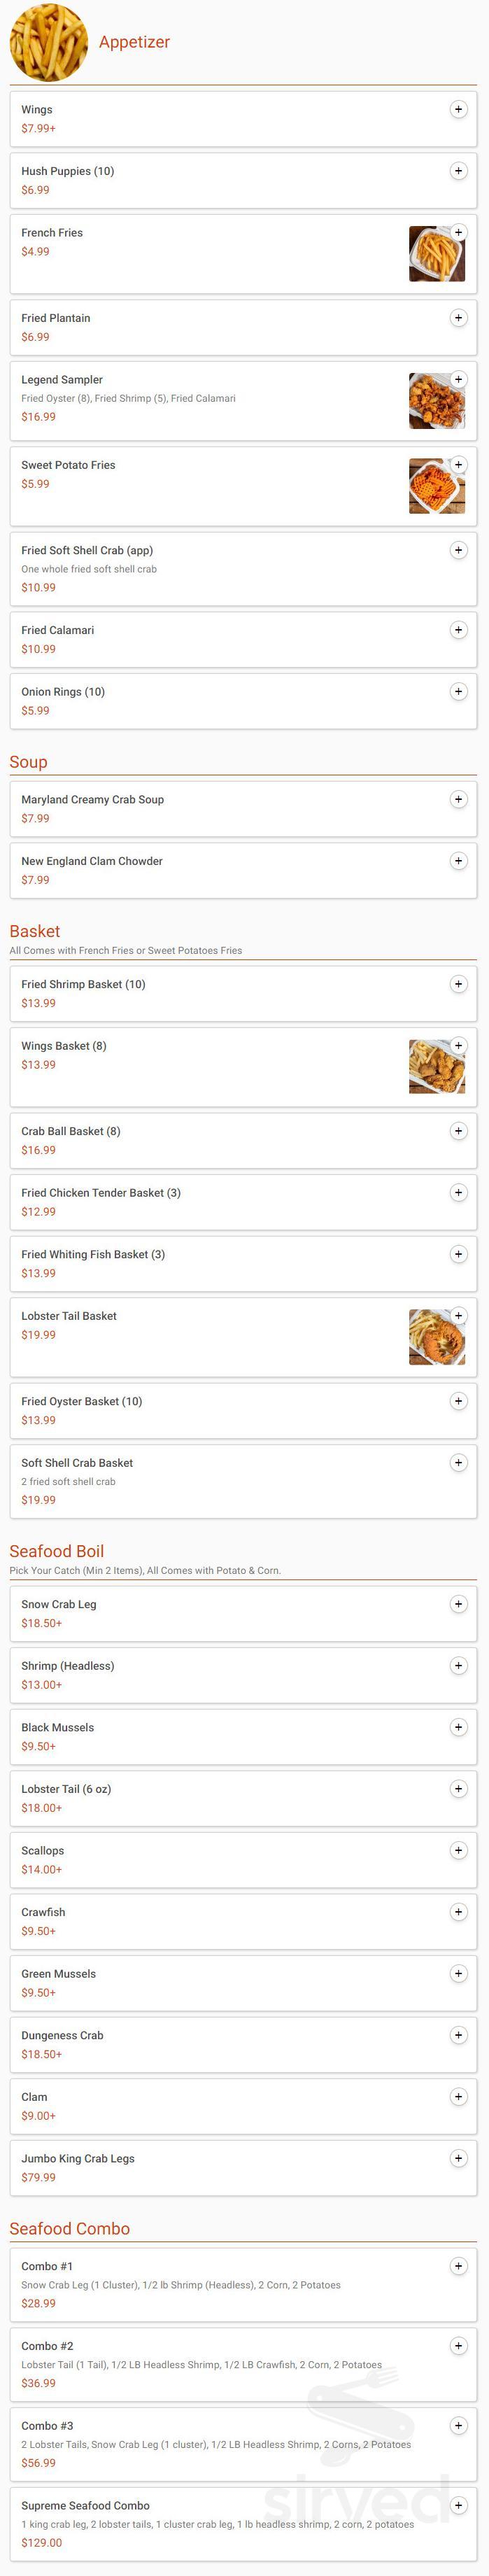Click the plus icon for Hush Puppies (10)

coord(458,170)
